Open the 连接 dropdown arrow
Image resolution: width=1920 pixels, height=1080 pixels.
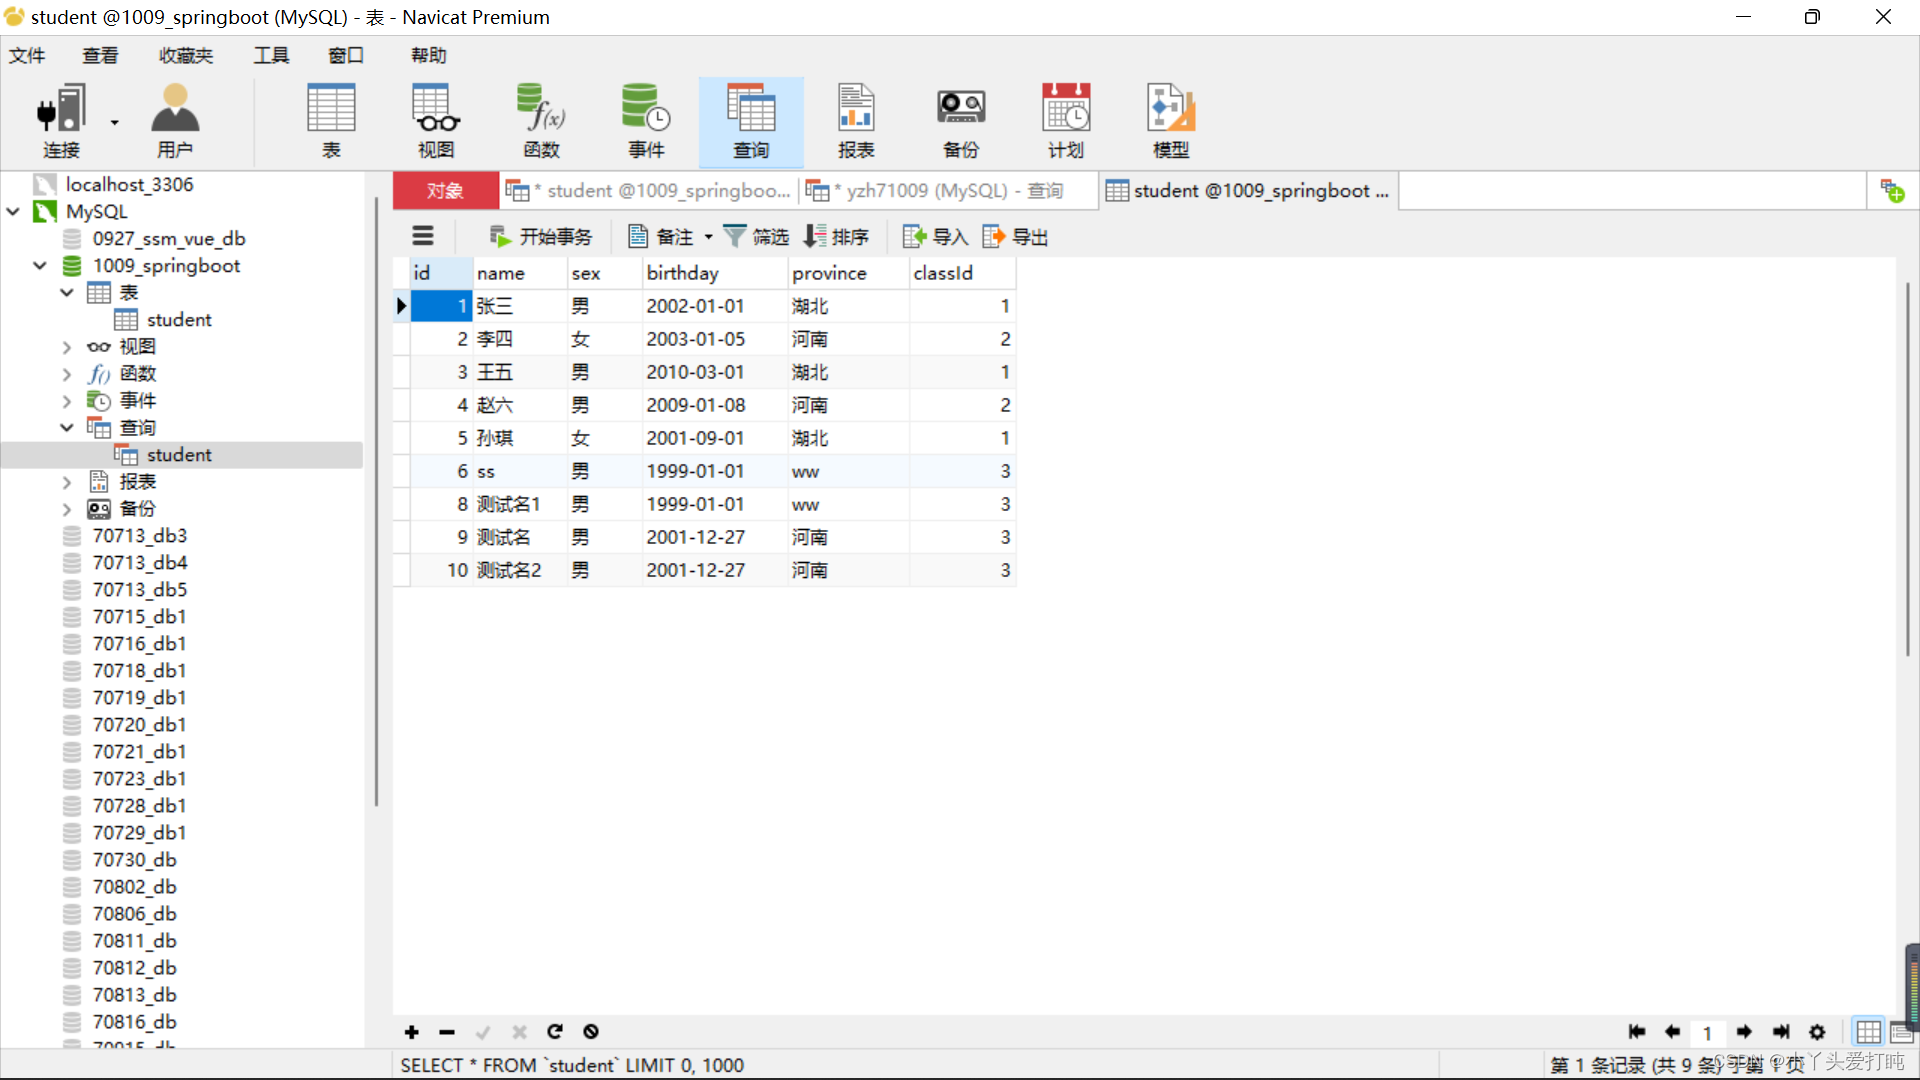click(114, 122)
